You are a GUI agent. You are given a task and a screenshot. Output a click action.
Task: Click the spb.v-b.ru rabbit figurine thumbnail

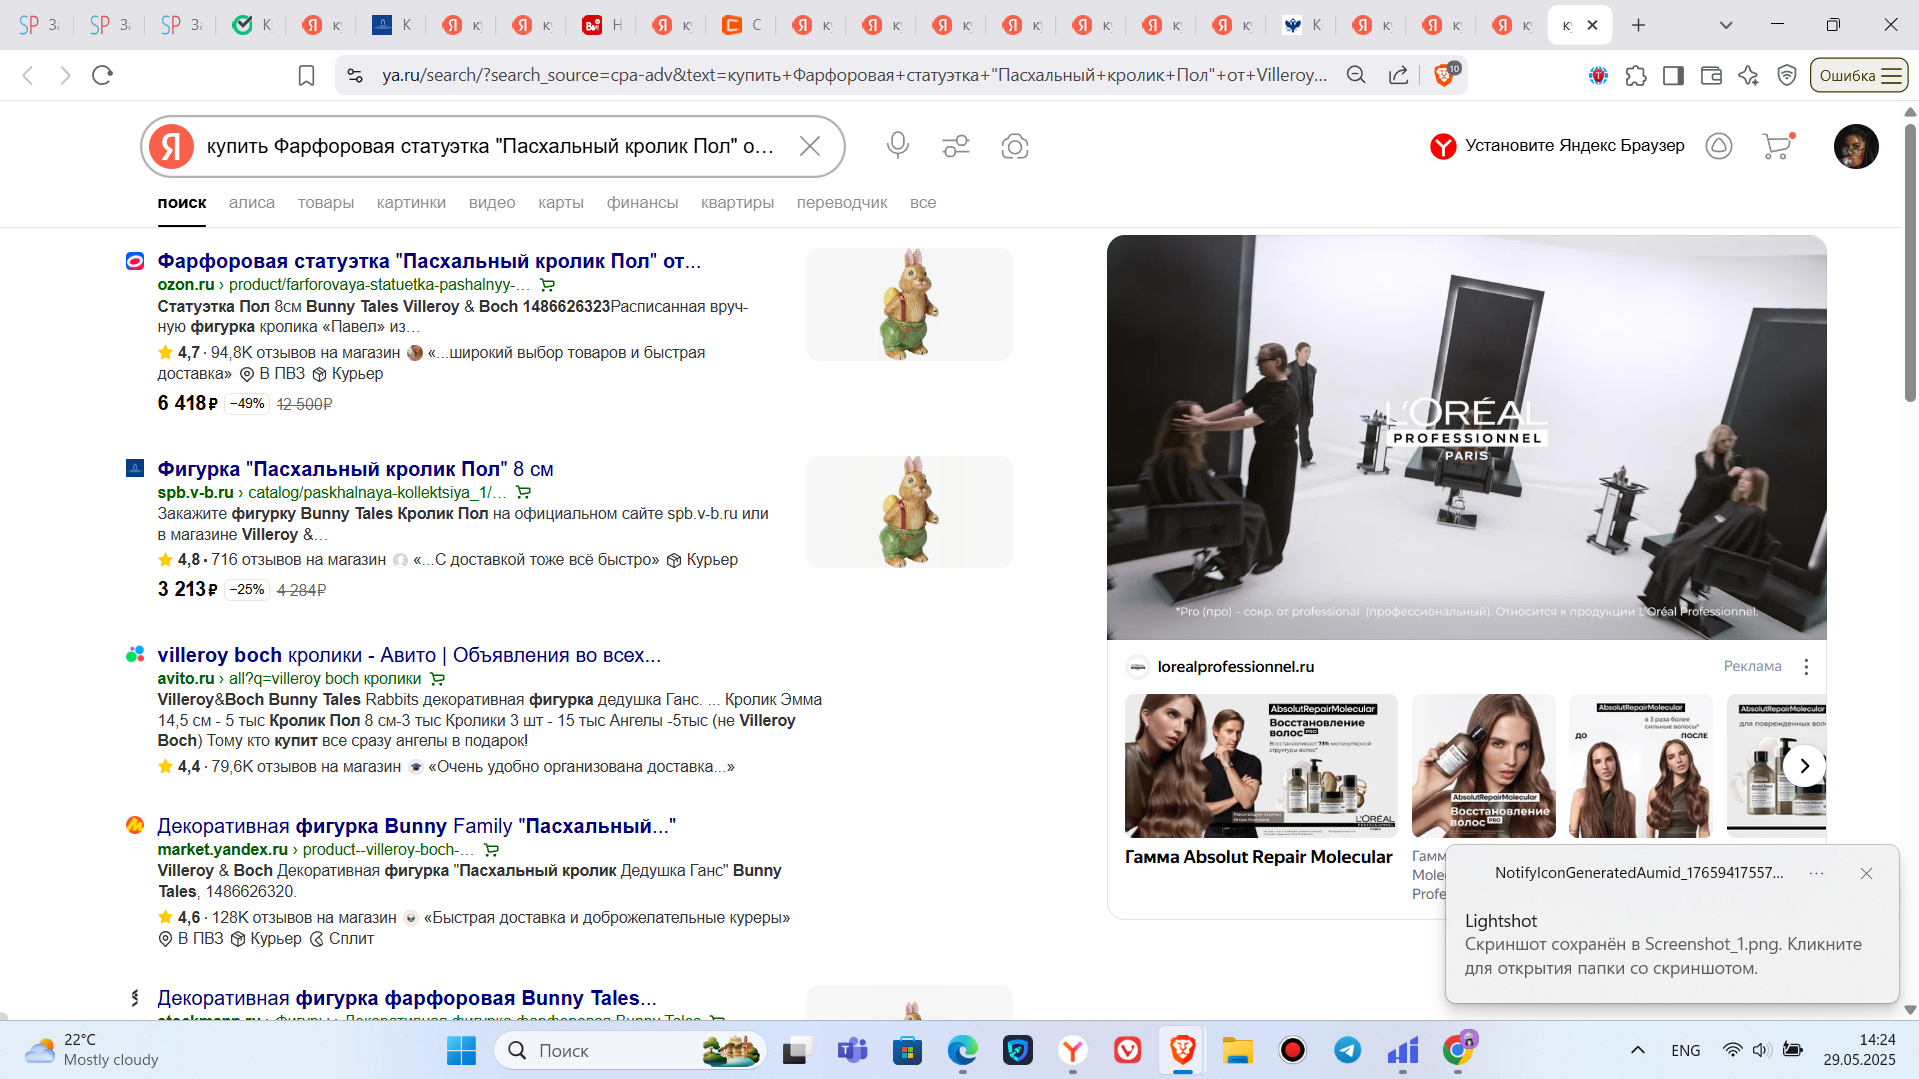coord(909,512)
